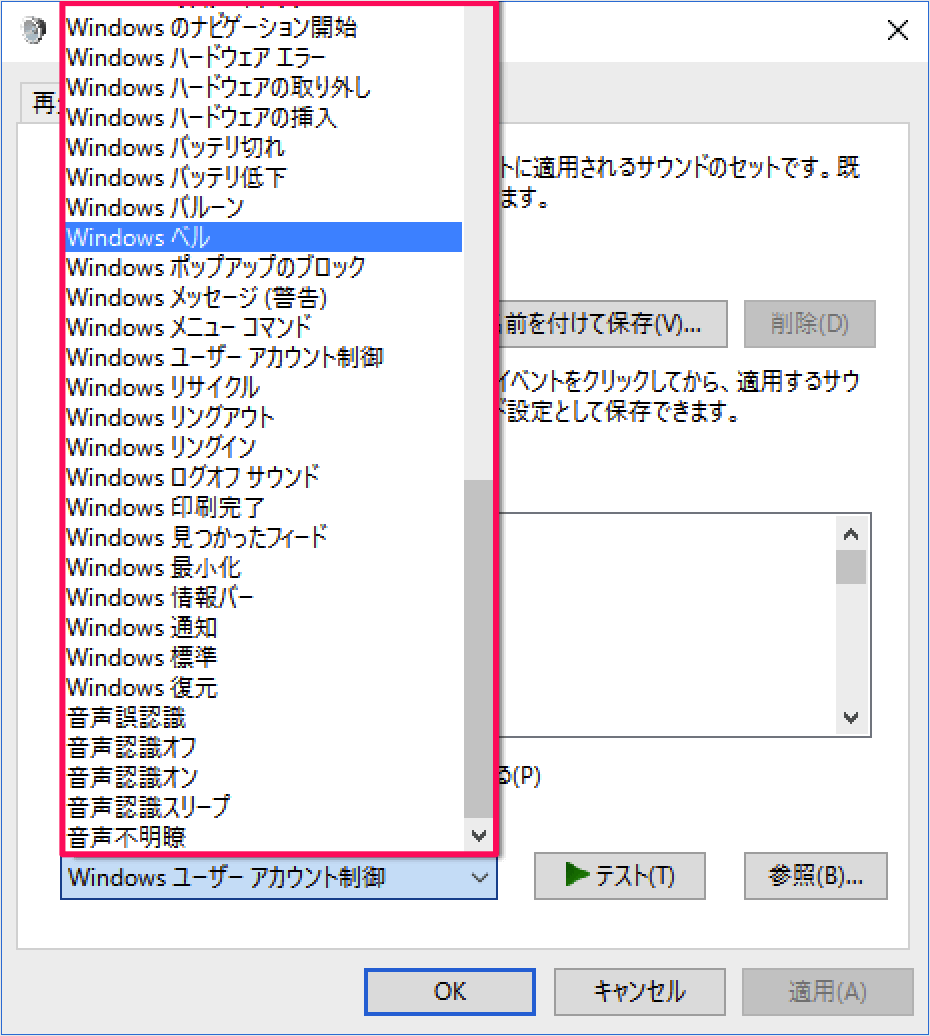Select 'Windows 印刷完了' sound
This screenshot has height=1036, width=930.
pos(264,507)
